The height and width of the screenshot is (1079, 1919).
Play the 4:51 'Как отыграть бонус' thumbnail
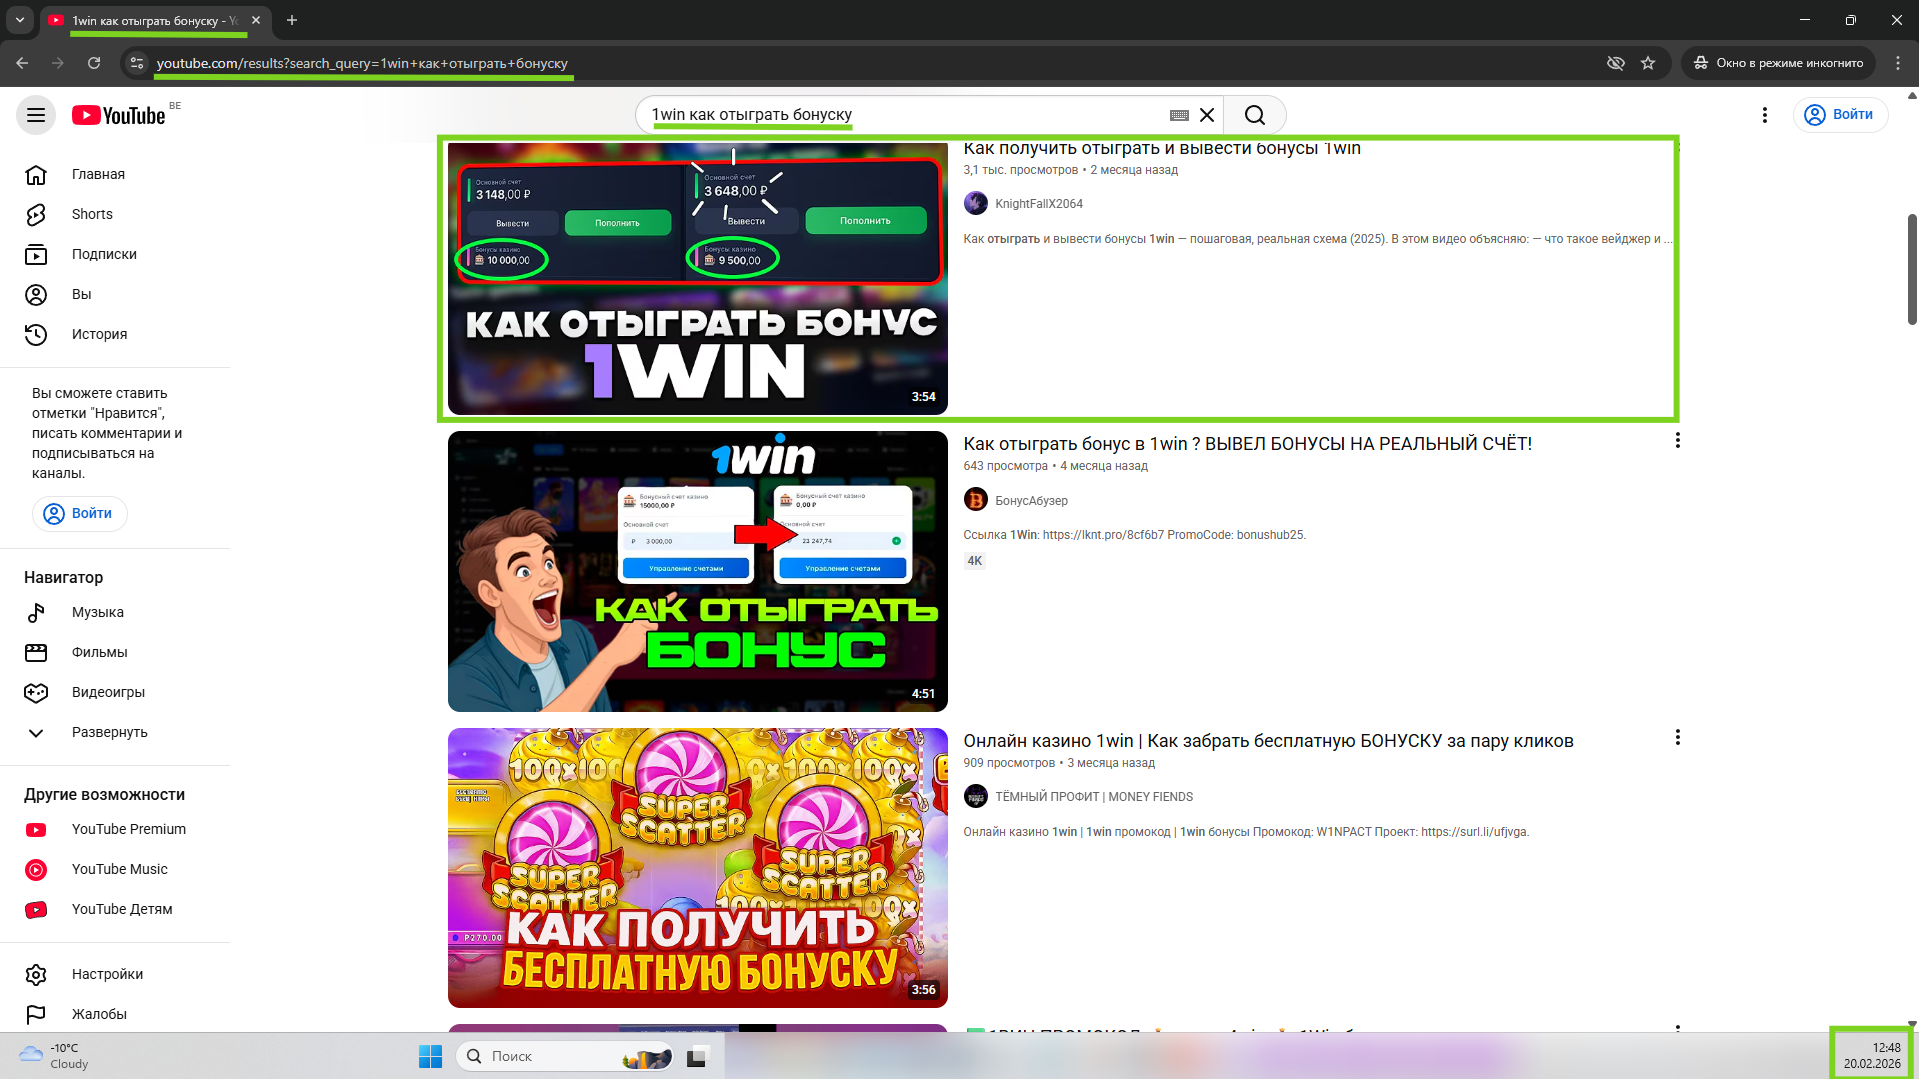697,571
